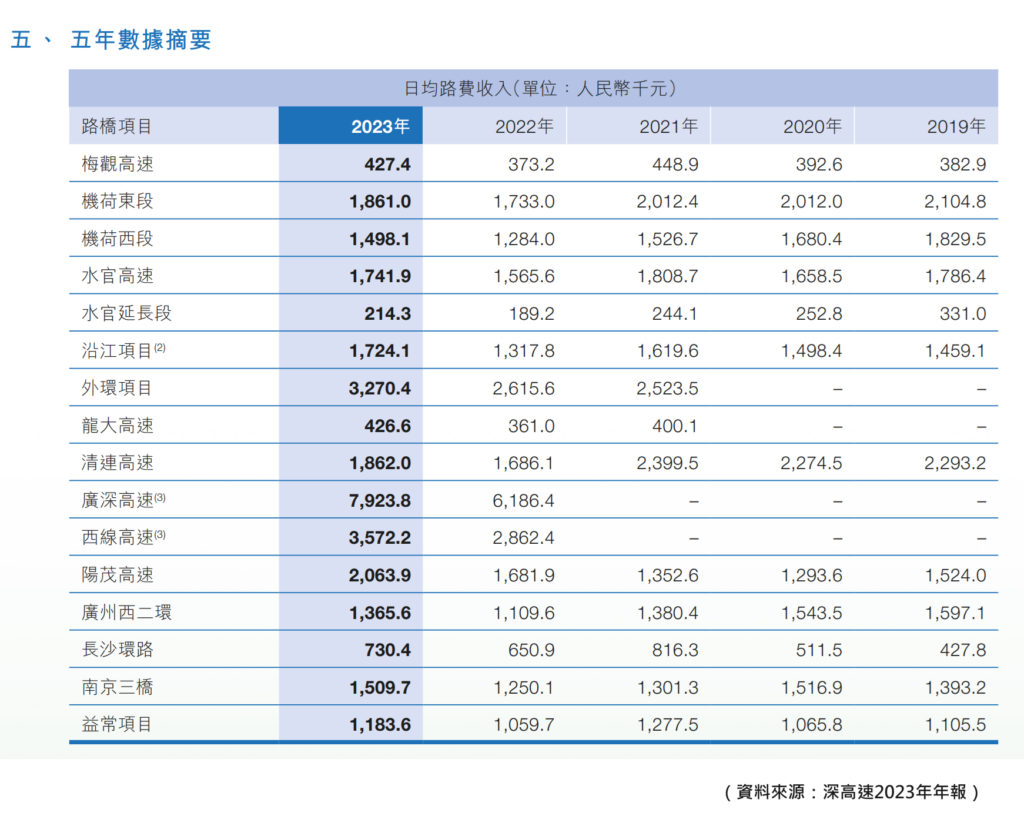The height and width of the screenshot is (833, 1024).
Task: Click the 五年數據摘要 section heading
Action: pos(140,40)
